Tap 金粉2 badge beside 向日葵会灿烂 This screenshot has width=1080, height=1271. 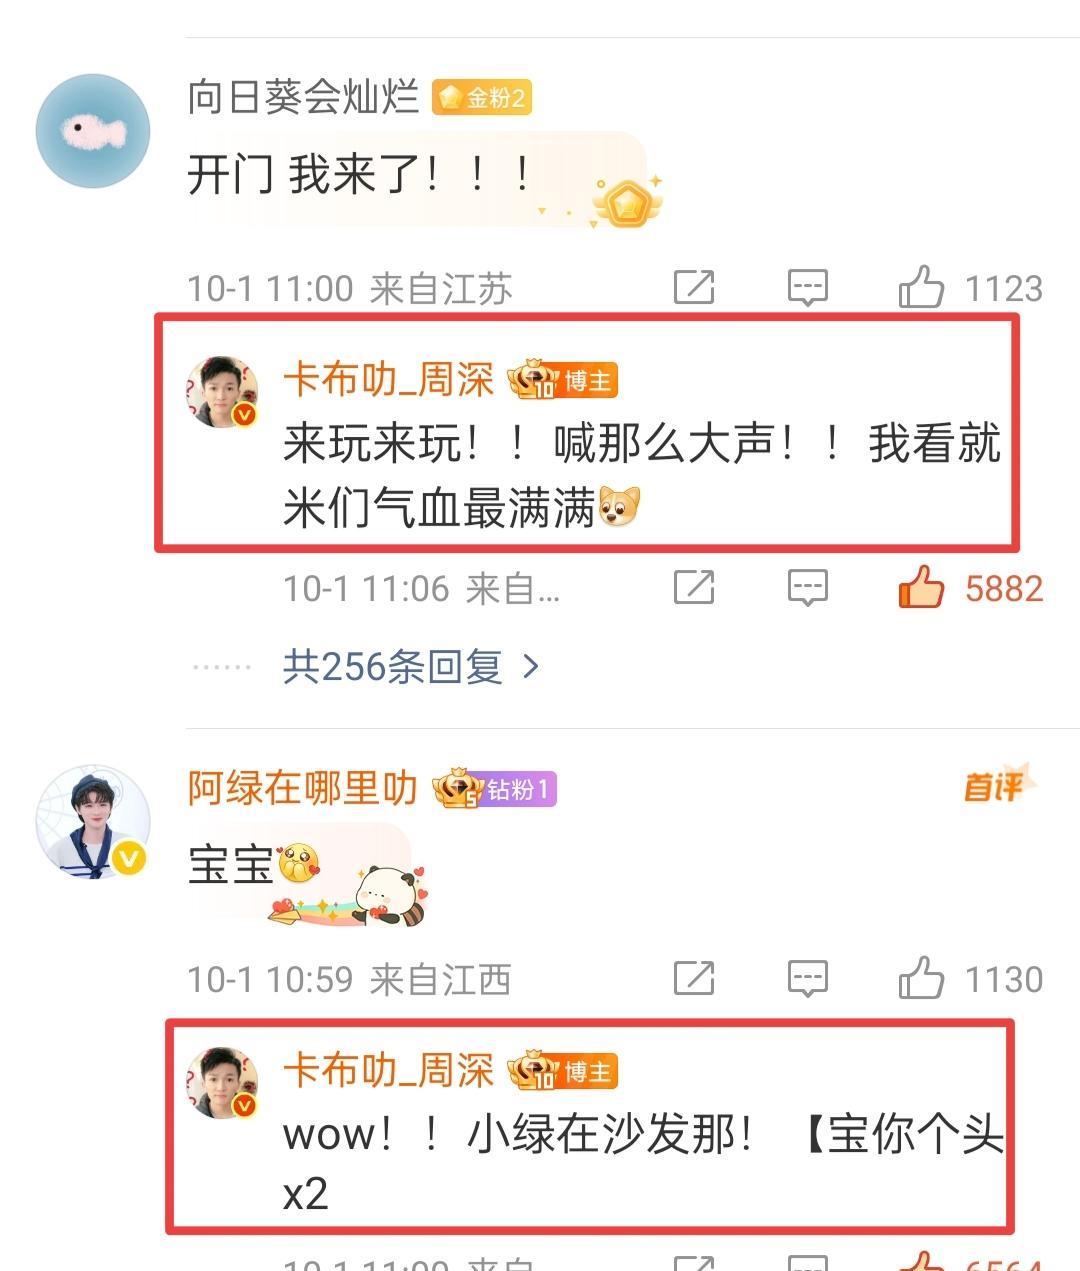tap(482, 97)
